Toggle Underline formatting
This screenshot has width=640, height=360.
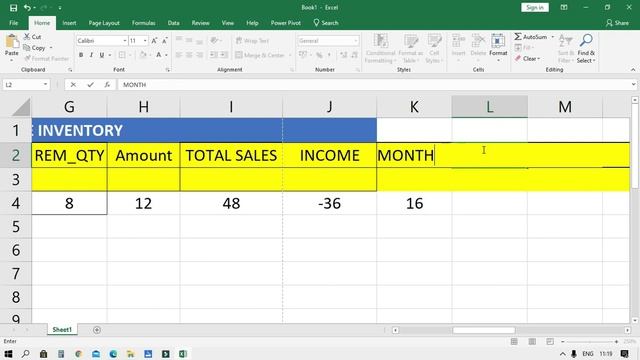pyautogui.click(x=102, y=55)
